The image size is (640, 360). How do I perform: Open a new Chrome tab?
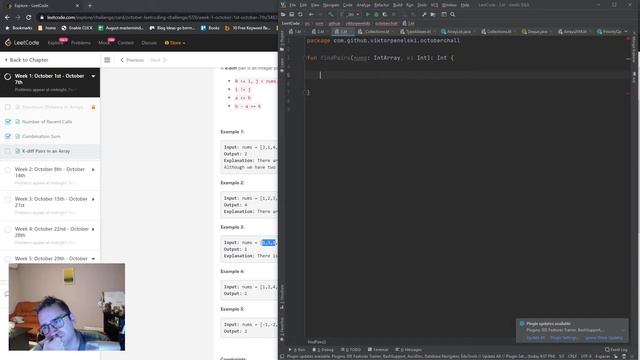point(90,6)
